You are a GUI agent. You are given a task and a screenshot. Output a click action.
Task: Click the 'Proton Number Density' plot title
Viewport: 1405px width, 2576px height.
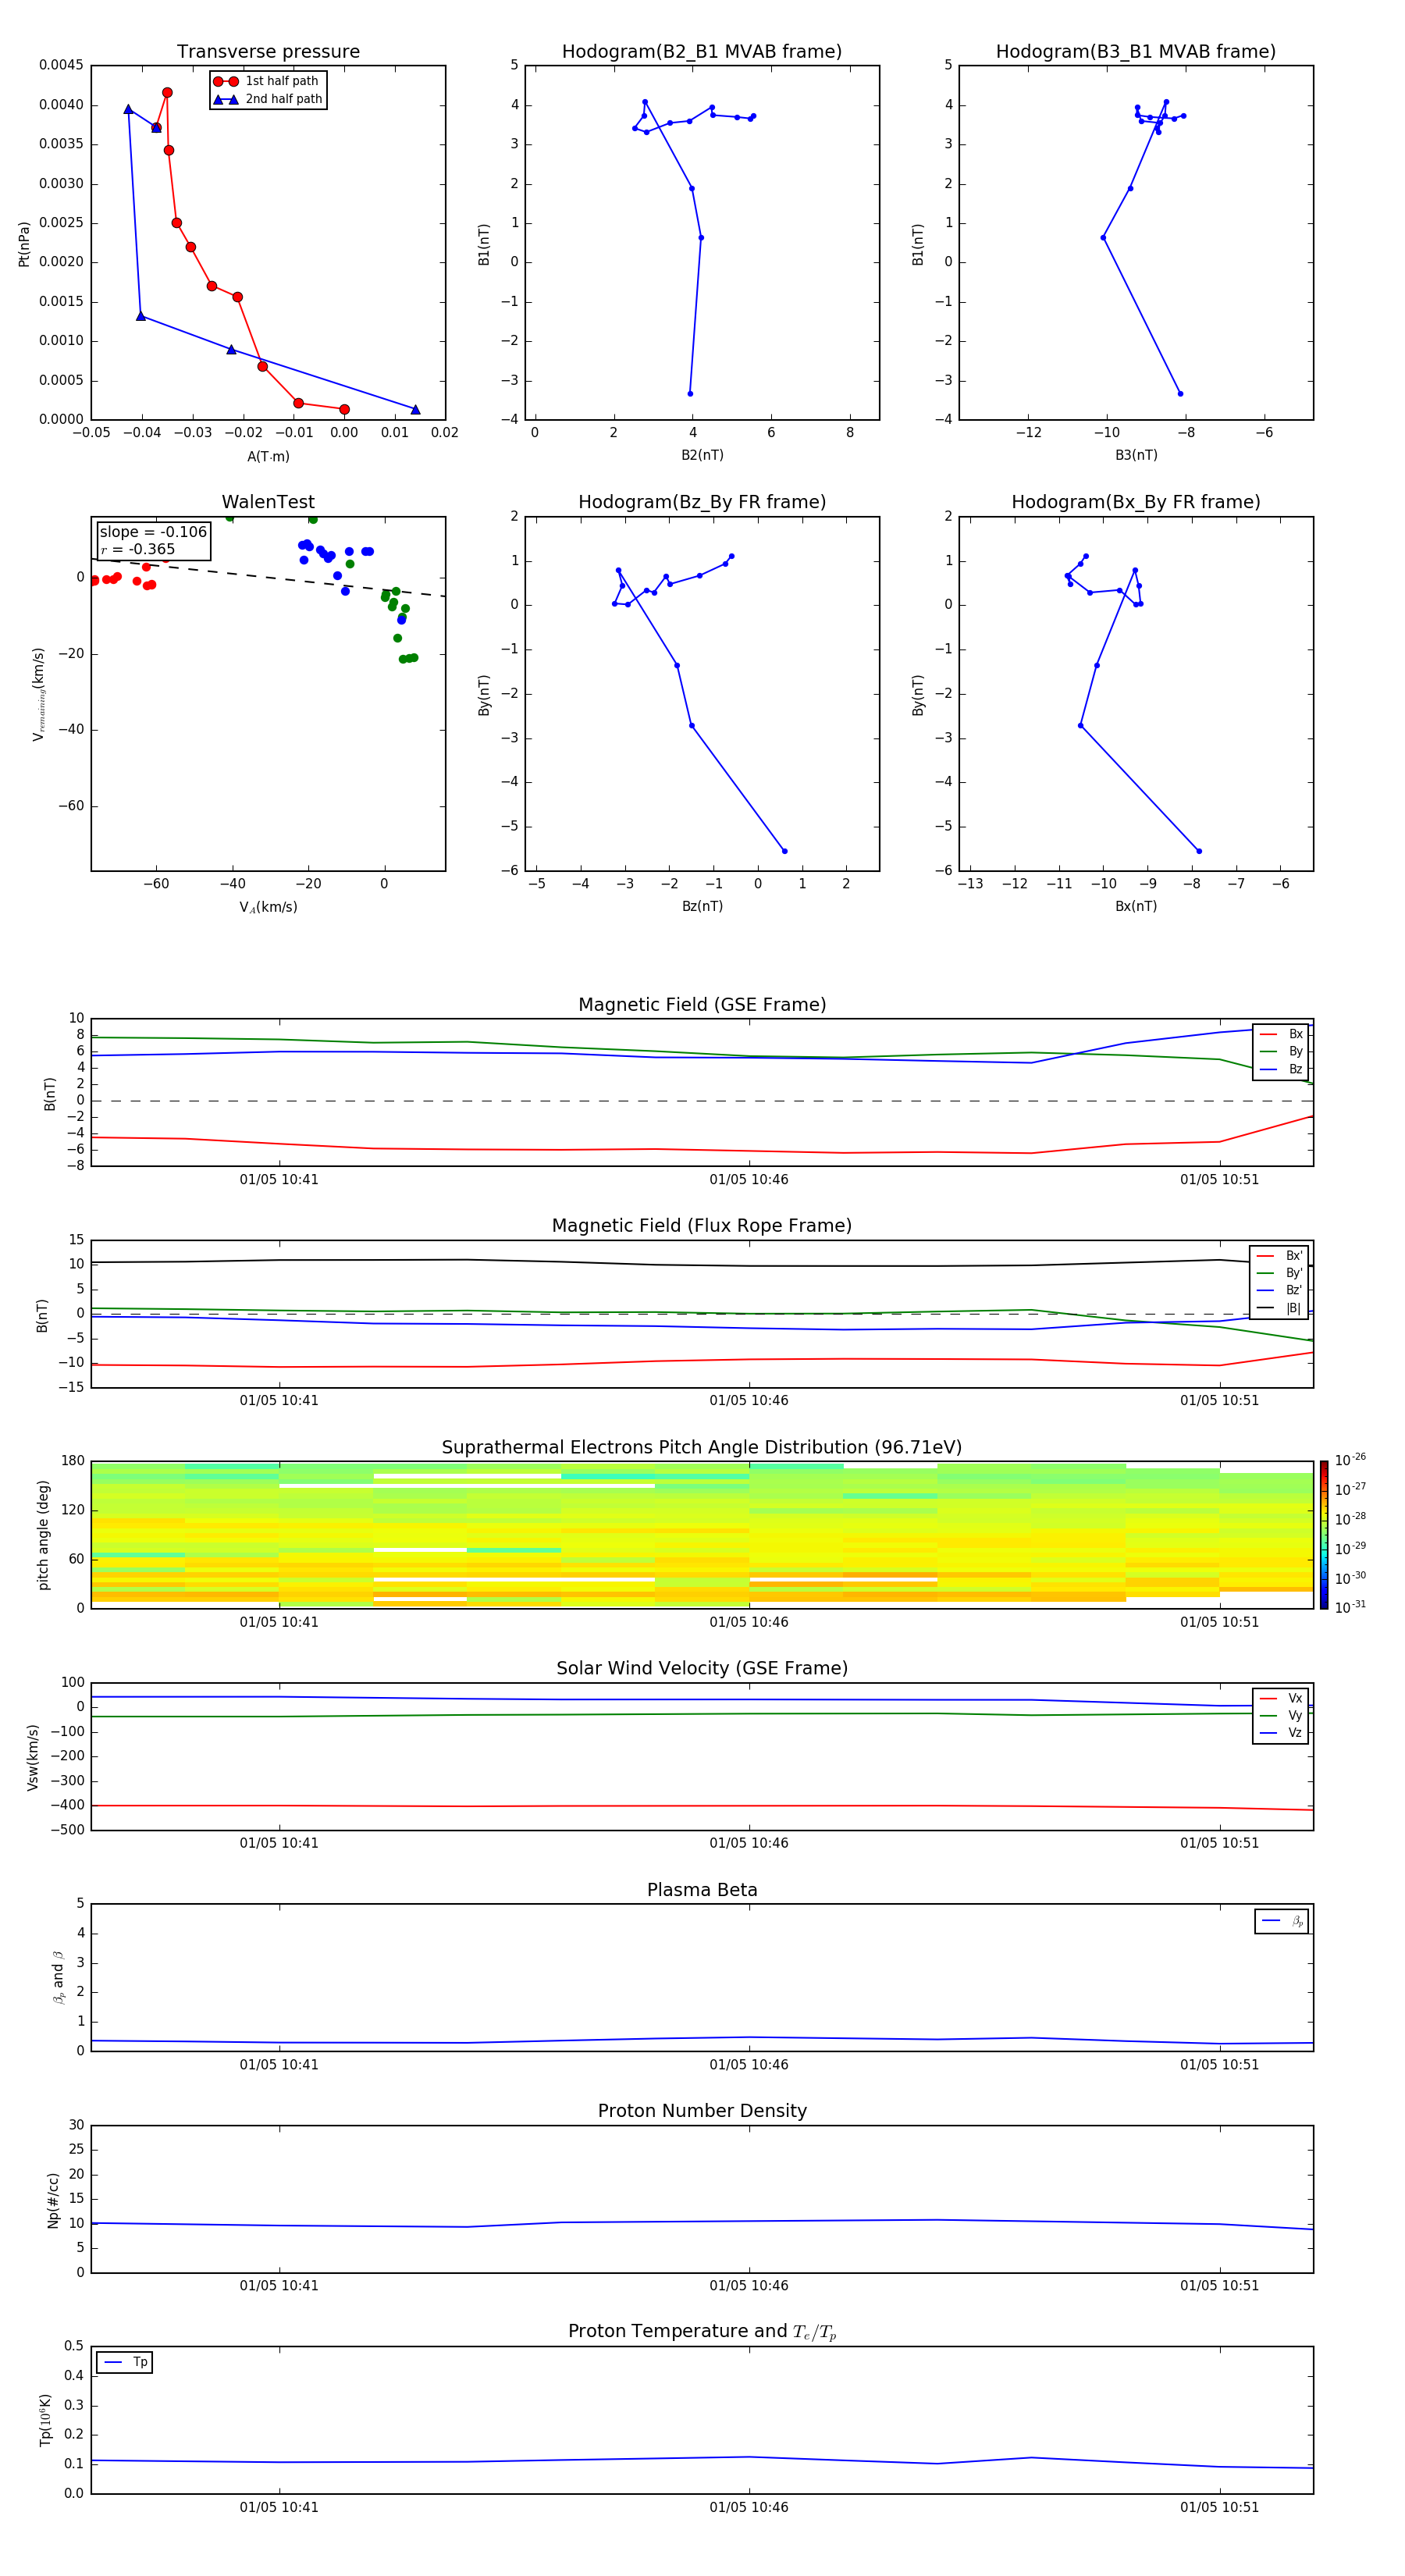(x=702, y=2111)
